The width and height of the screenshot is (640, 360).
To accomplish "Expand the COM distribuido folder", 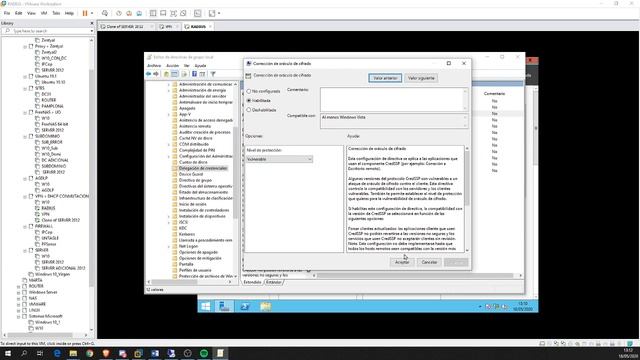I will point(169,144).
